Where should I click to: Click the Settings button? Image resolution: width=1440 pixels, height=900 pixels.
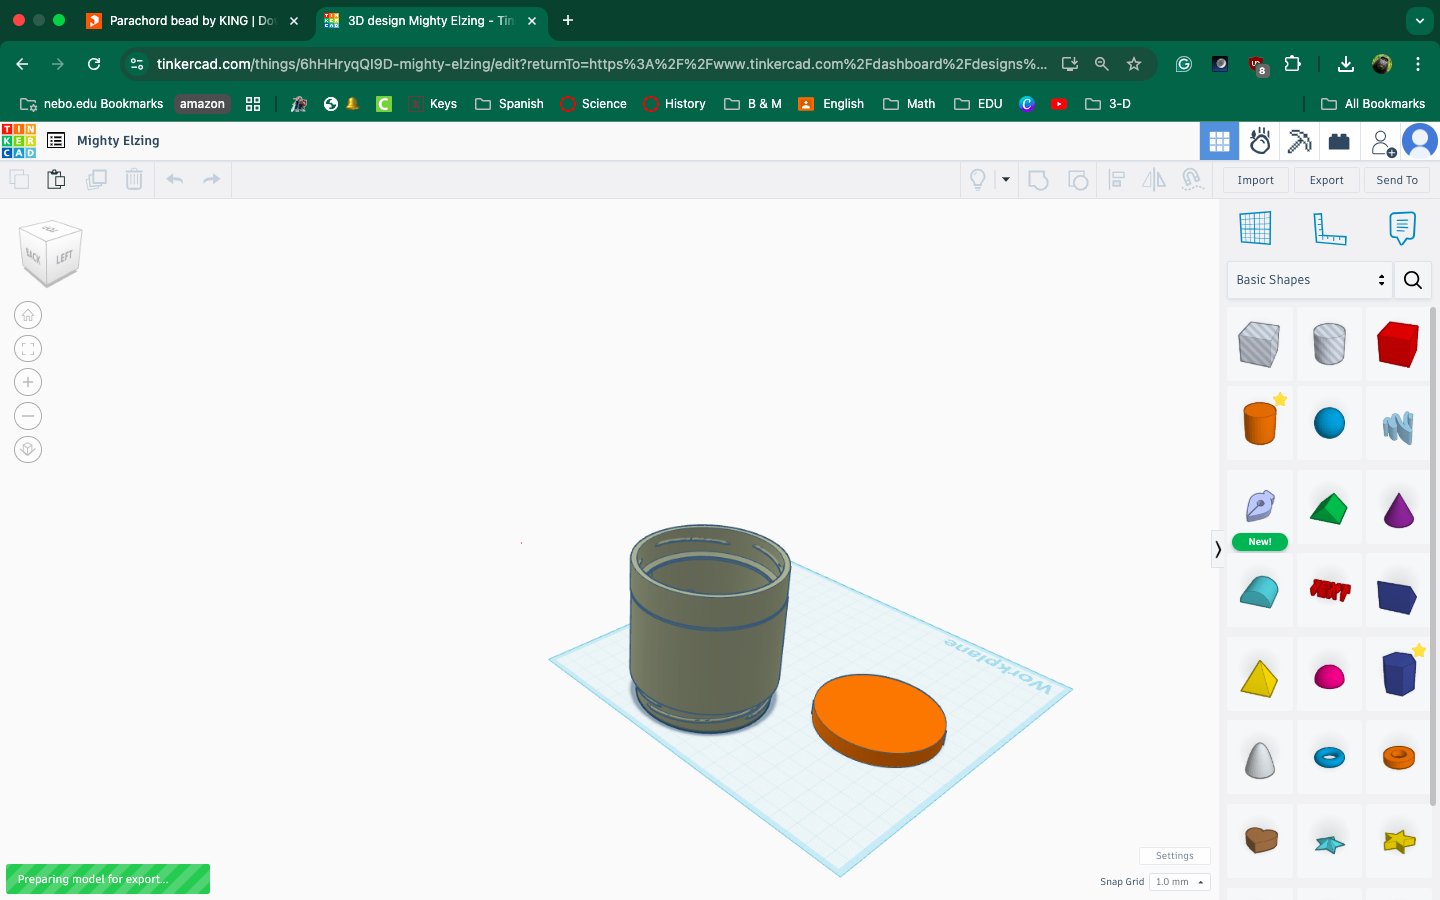(1175, 856)
